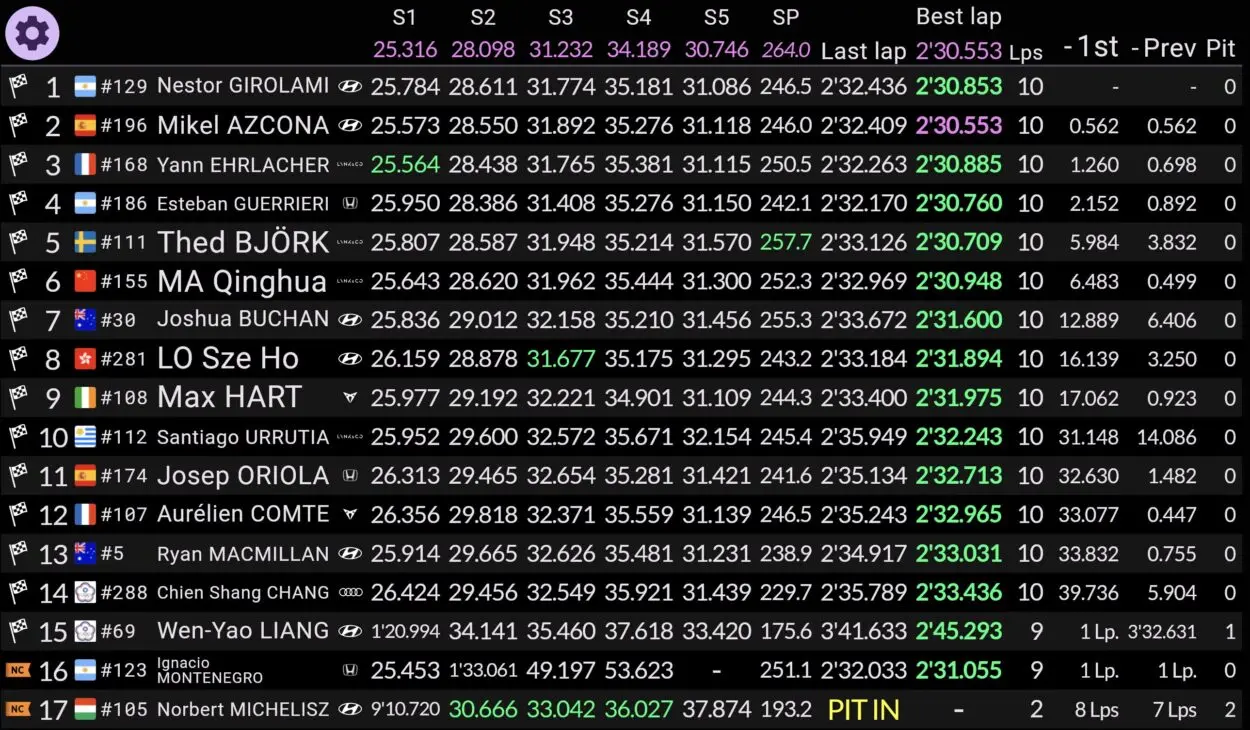This screenshot has width=1250, height=730.
Task: Click the Swedish flag next to Thed Björk
Action: pos(86,242)
